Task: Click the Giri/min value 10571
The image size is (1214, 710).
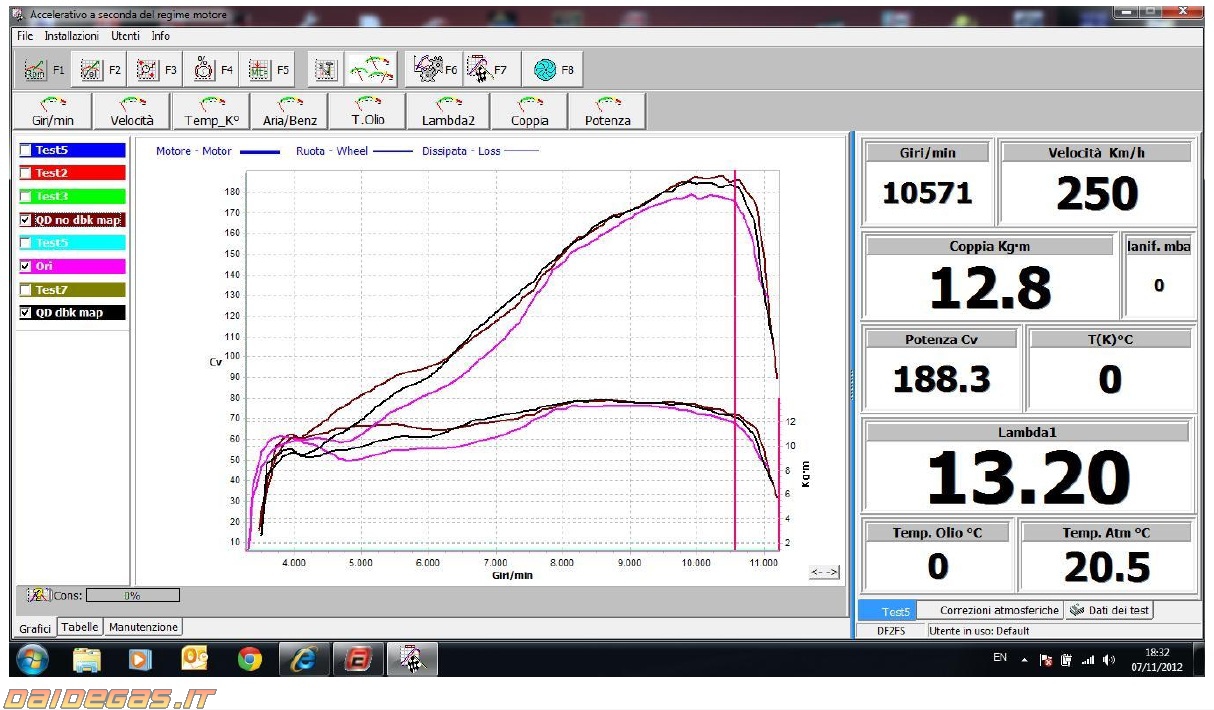Action: tap(927, 193)
